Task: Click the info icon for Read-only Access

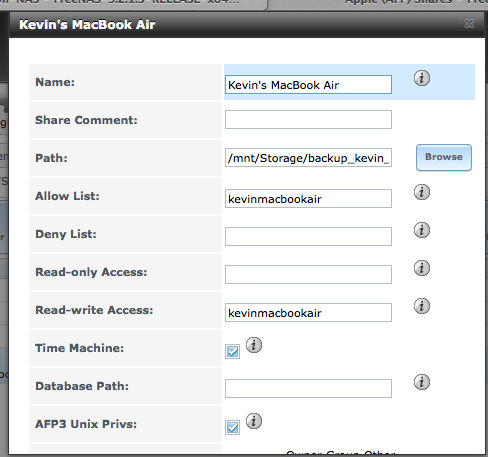Action: (x=422, y=268)
